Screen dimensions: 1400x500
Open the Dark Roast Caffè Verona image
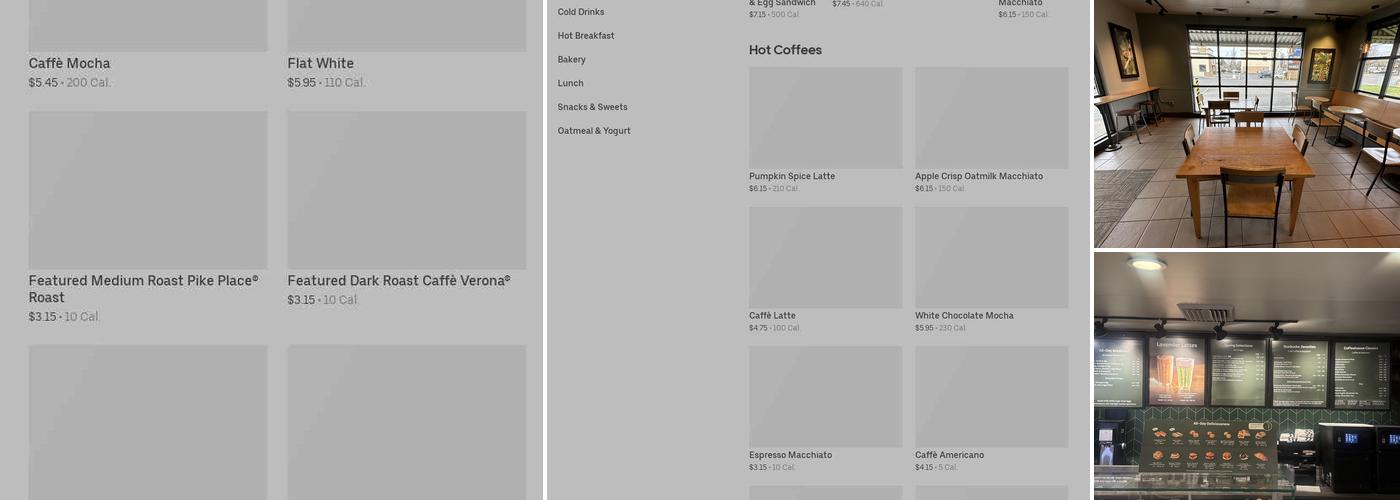click(x=407, y=190)
